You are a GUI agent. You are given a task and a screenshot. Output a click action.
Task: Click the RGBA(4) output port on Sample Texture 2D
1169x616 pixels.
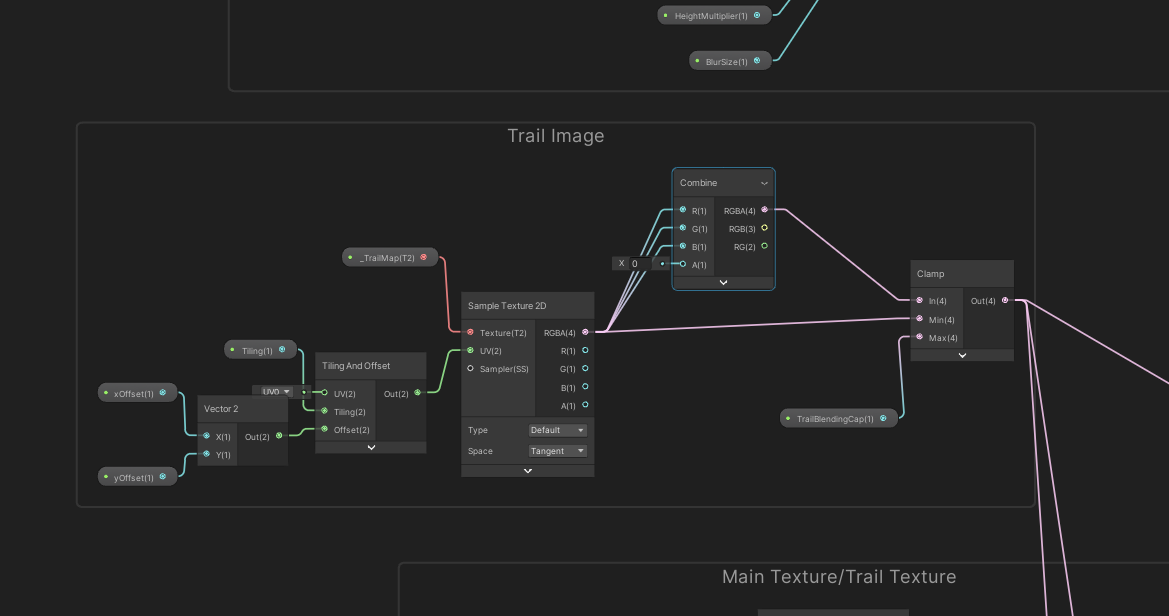click(x=585, y=332)
